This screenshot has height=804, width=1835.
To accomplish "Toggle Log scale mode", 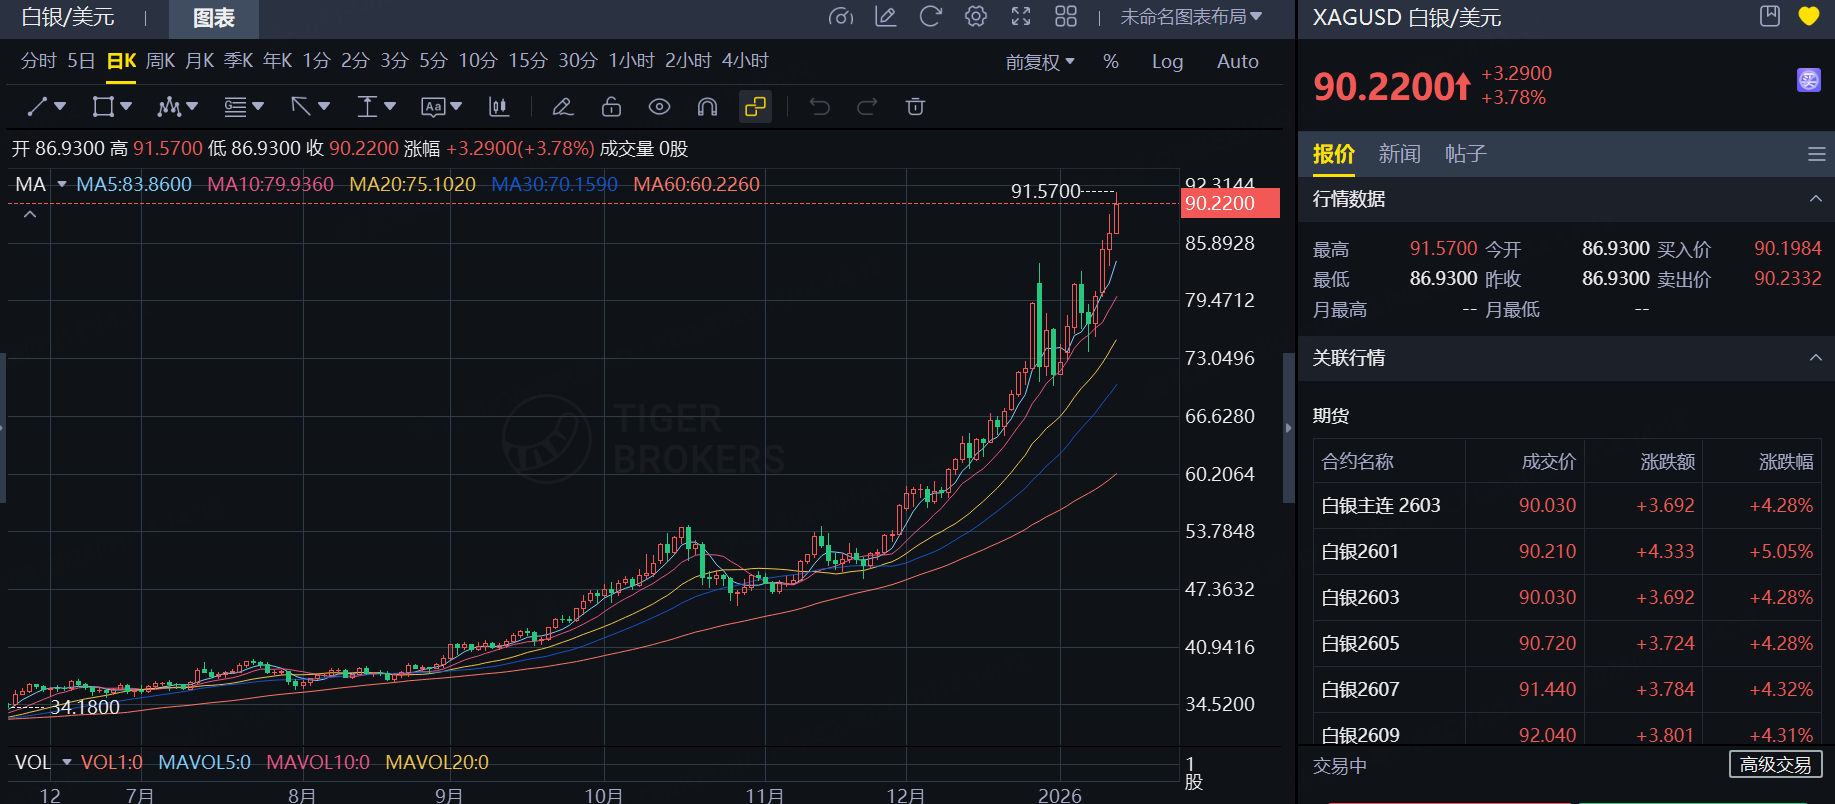I will (1167, 62).
